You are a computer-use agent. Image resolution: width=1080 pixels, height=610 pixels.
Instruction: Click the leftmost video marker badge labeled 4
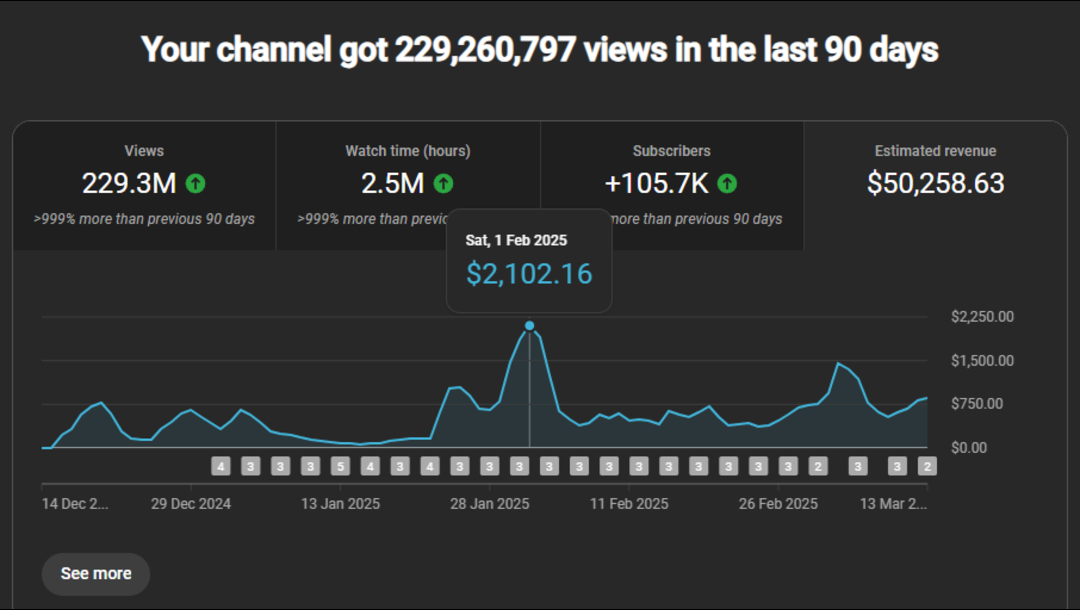[220, 467]
